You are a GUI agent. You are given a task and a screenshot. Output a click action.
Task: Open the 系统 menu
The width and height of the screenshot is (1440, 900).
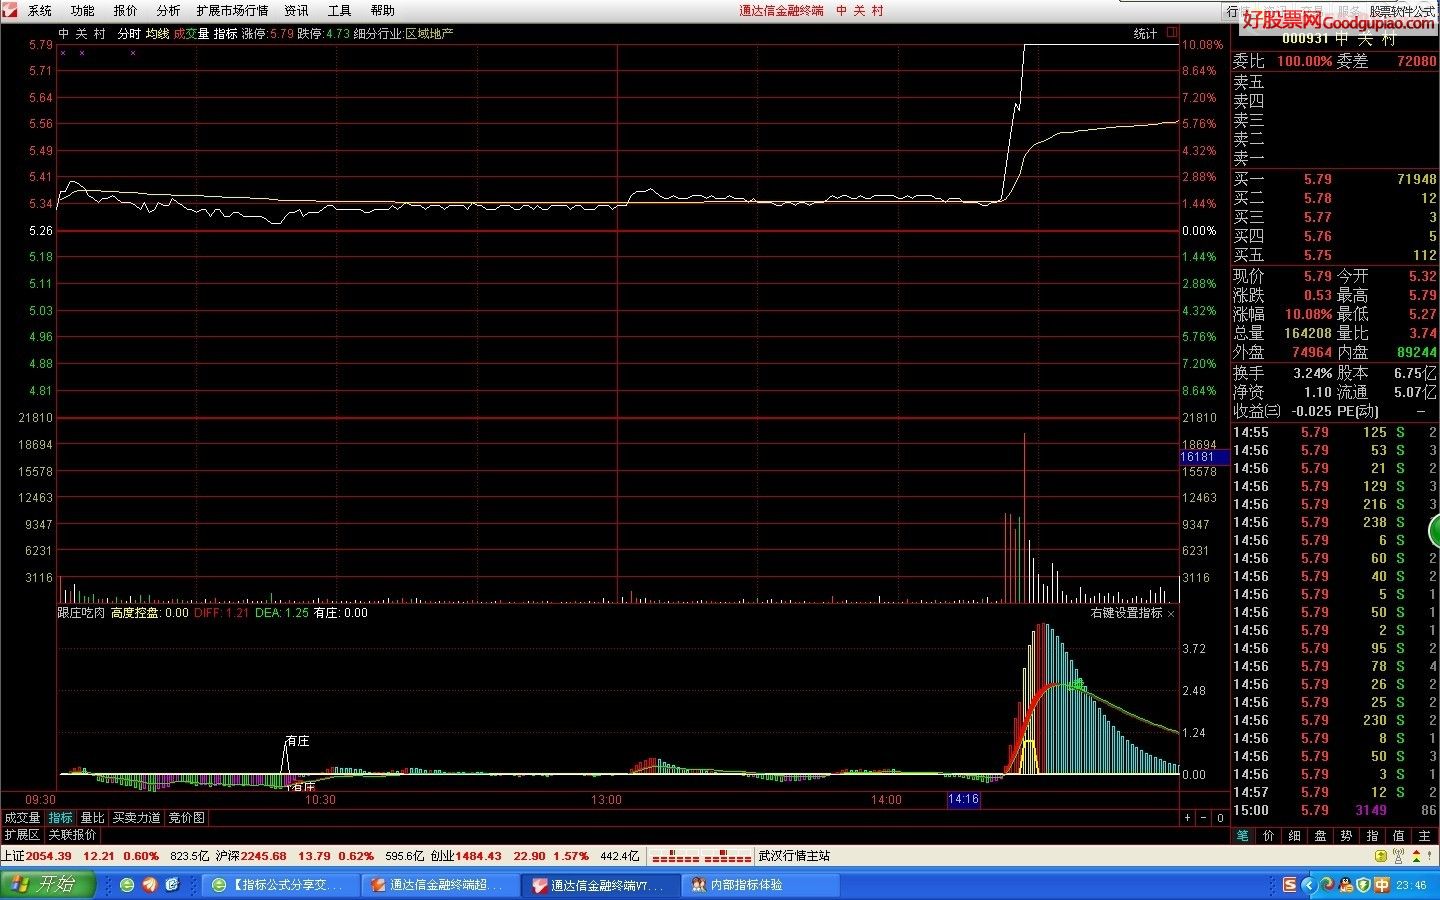click(40, 11)
